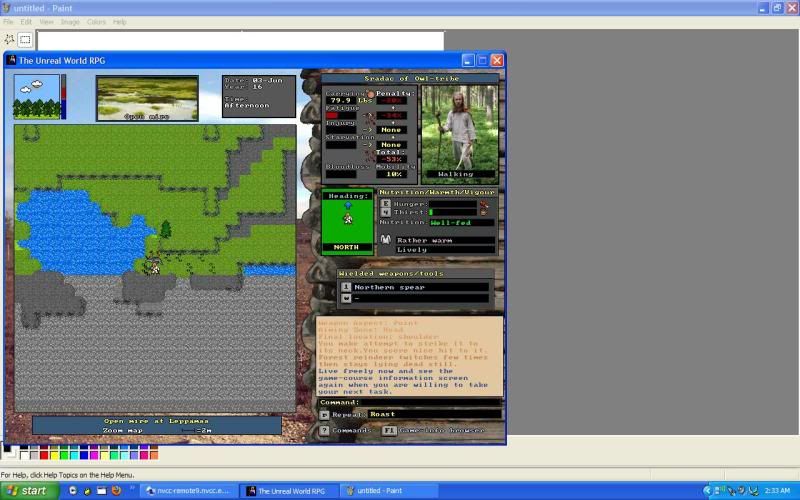Click the taskbar clock showing 2:33 AM

pos(778,491)
